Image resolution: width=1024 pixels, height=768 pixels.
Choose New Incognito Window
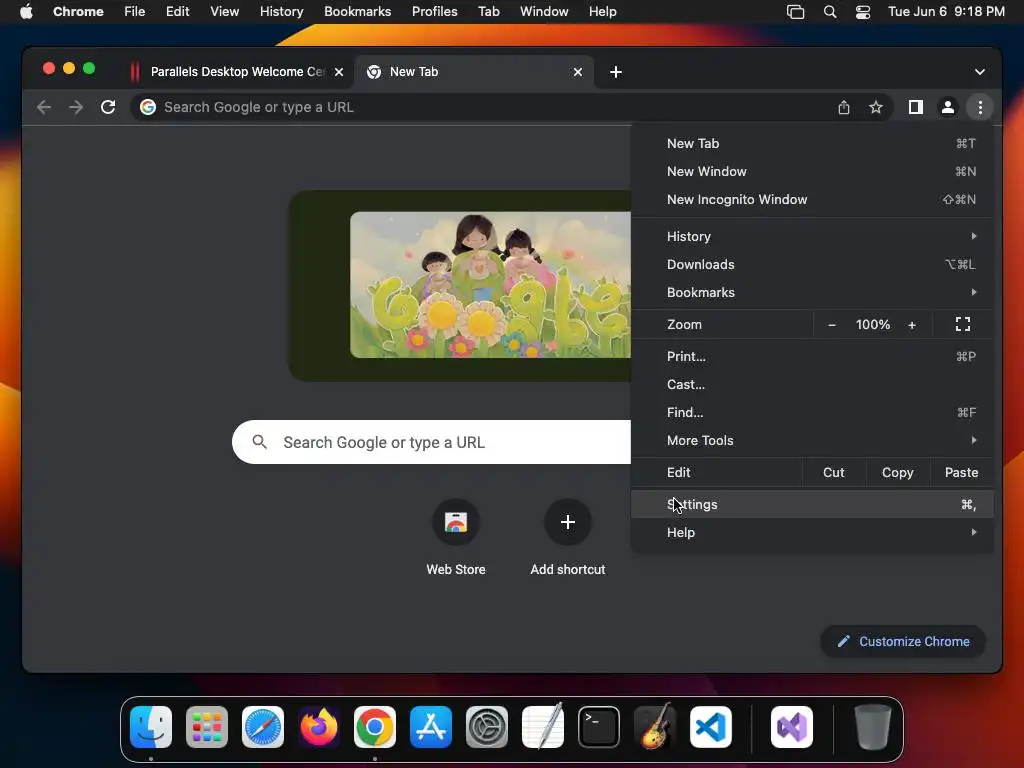coord(812,200)
